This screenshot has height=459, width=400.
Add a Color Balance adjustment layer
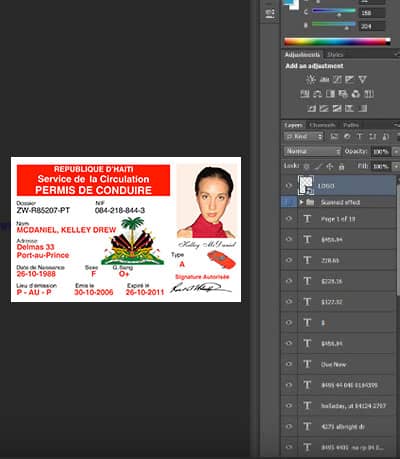point(318,94)
